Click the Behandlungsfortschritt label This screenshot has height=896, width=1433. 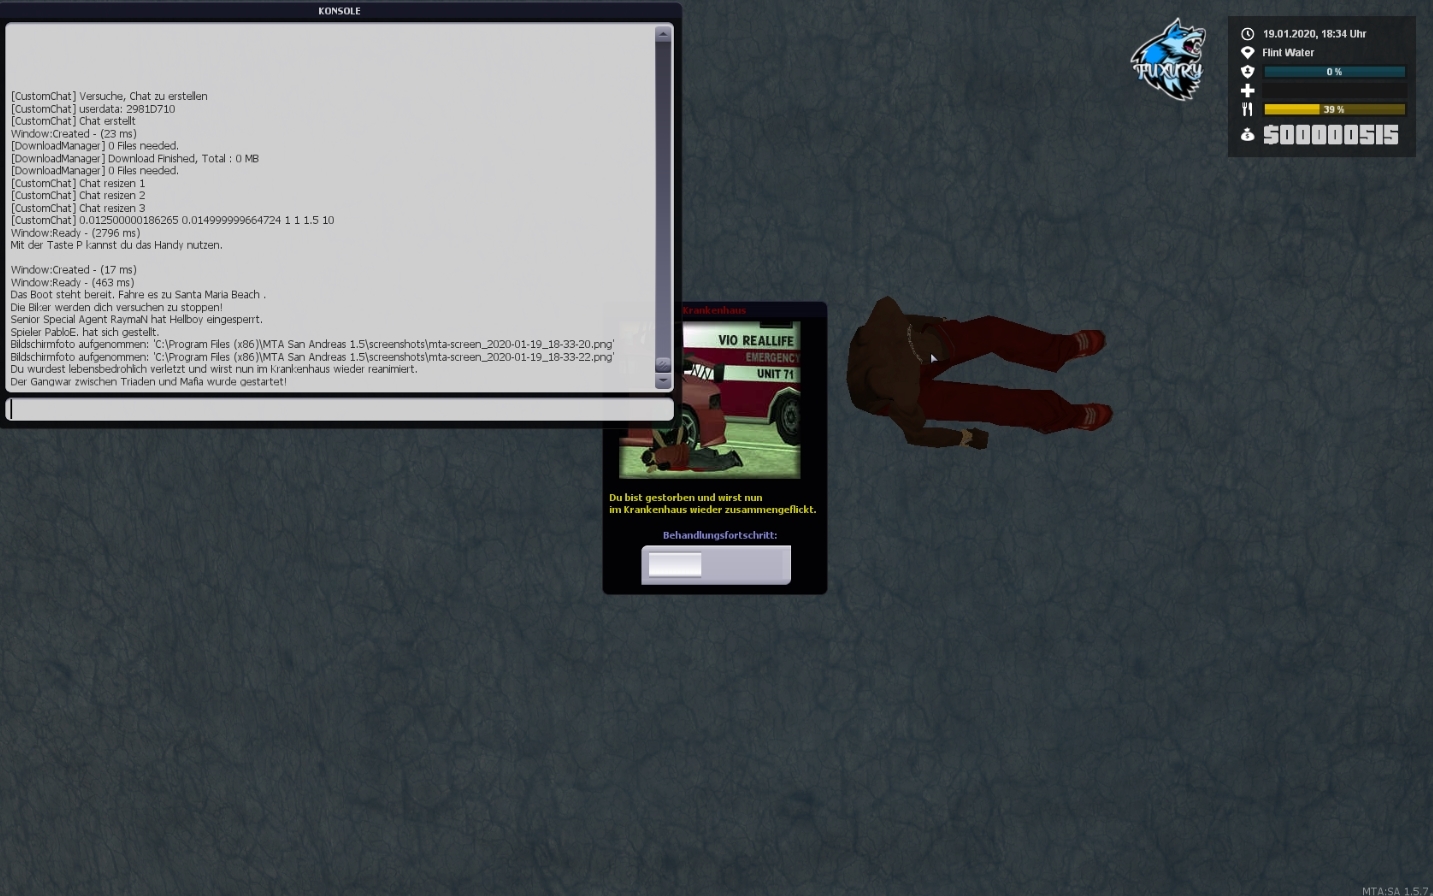(720, 535)
